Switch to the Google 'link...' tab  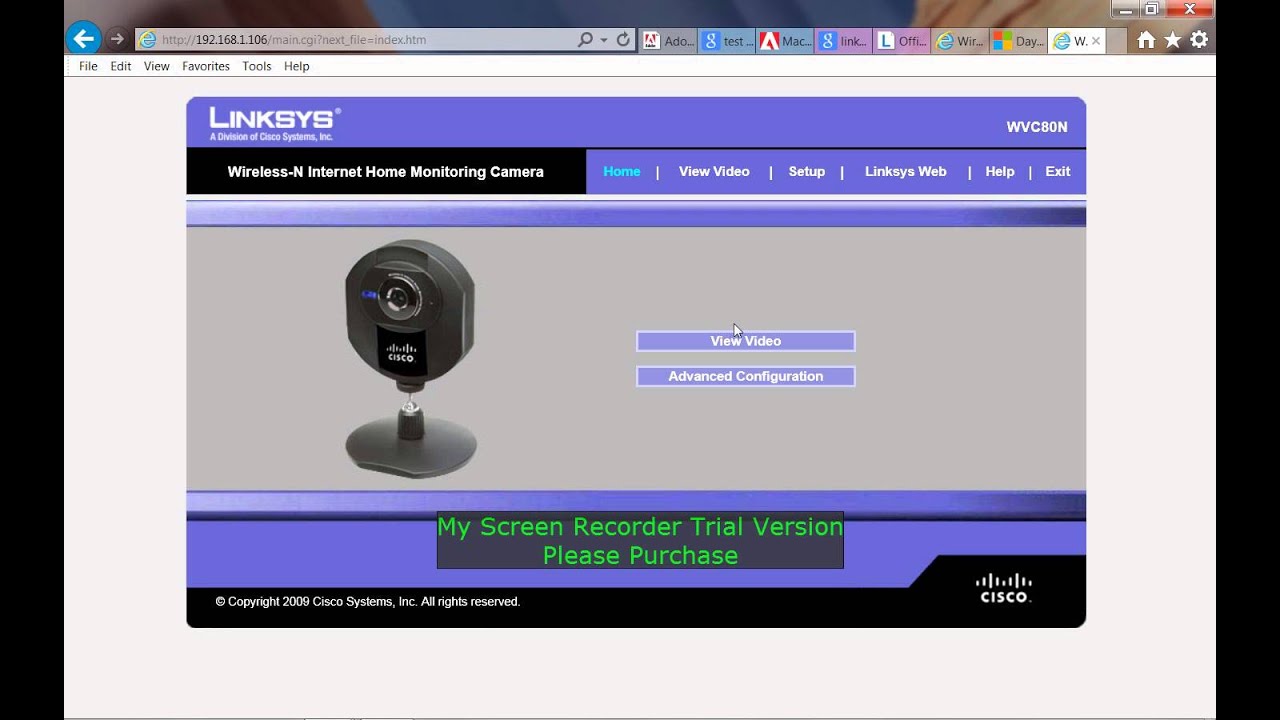coord(844,41)
